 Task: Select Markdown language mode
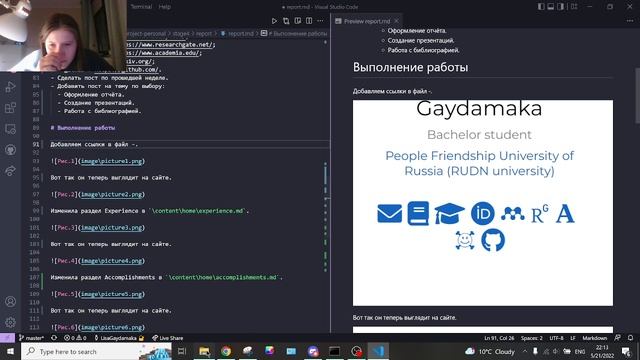[594, 338]
